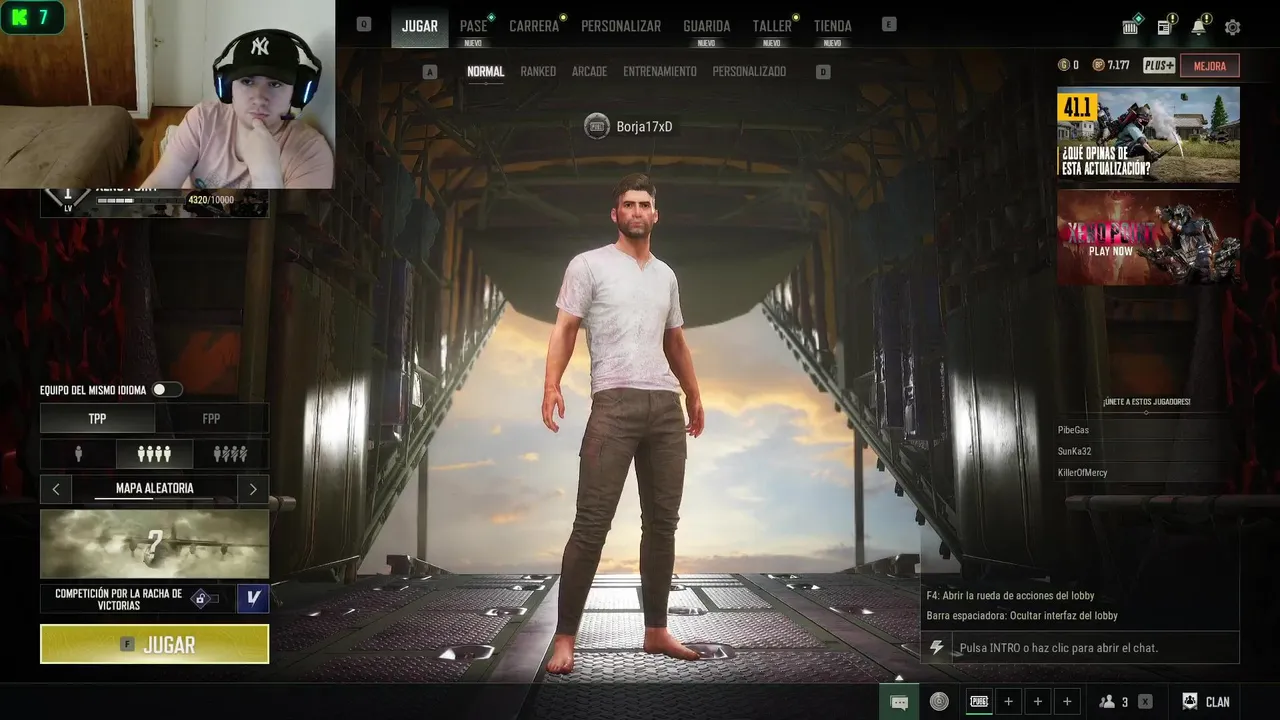
Task: Click the Borja17xD player name
Action: pos(644,127)
